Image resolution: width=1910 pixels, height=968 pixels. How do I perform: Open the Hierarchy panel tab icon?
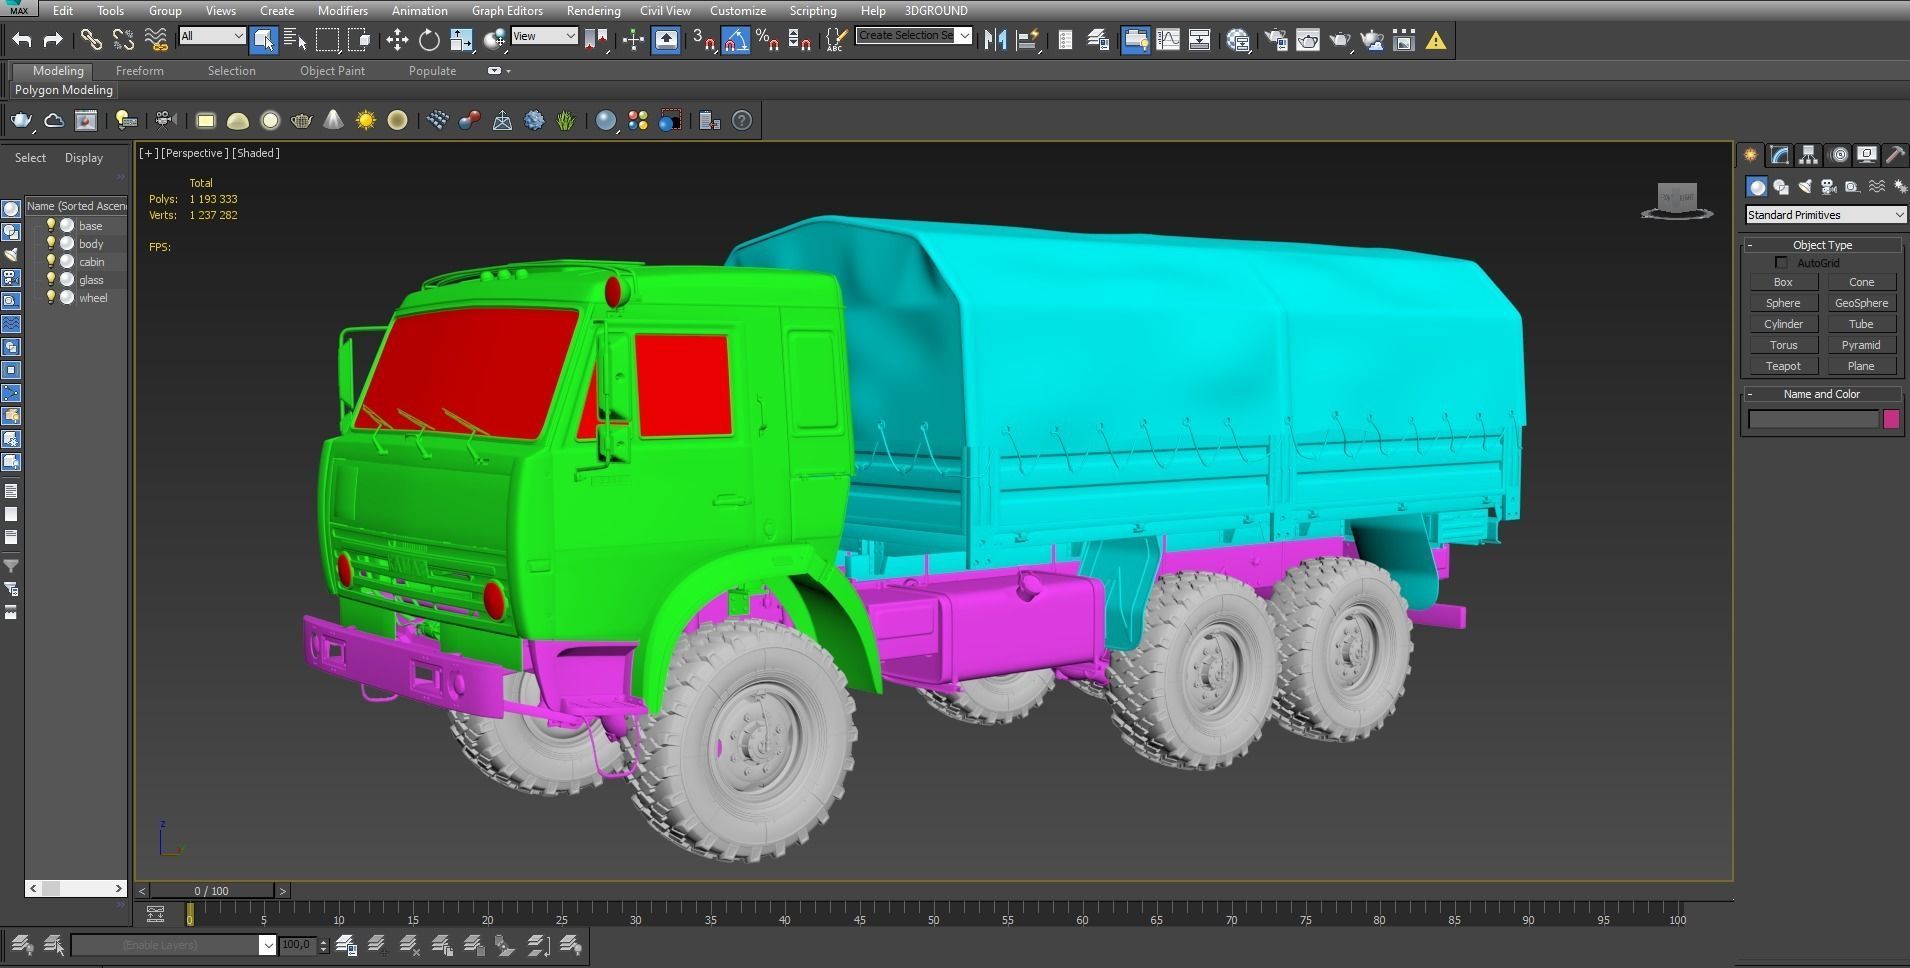click(1808, 155)
